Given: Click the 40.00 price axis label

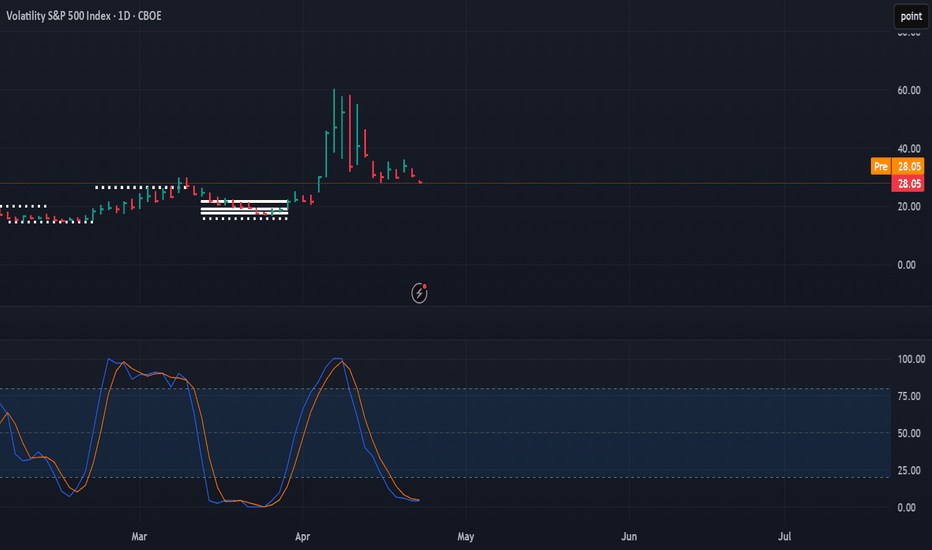Looking at the screenshot, I should click(x=909, y=149).
